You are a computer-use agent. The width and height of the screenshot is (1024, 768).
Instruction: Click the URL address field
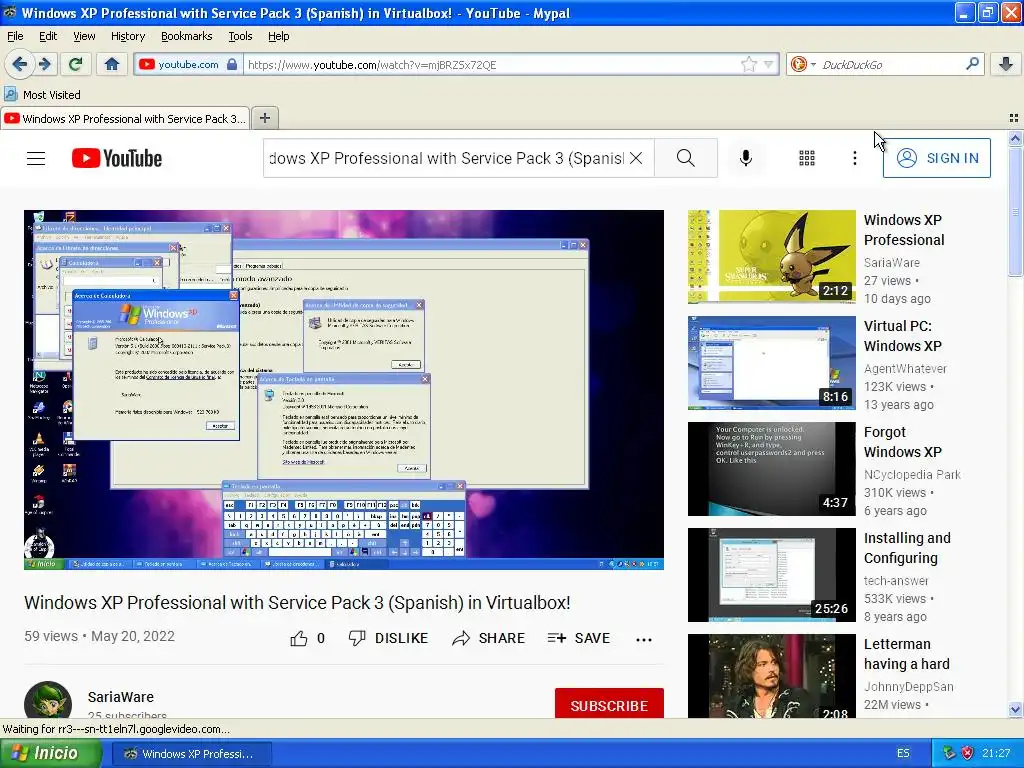[x=492, y=64]
